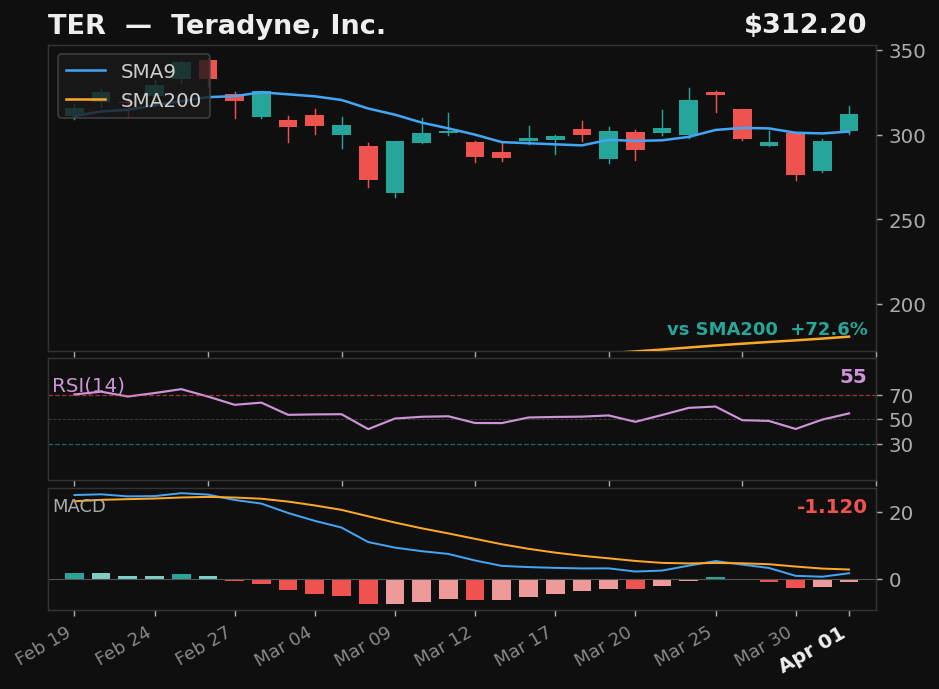Image resolution: width=939 pixels, height=689 pixels.
Task: Click the Mar 12 date label
Action: tap(443, 646)
